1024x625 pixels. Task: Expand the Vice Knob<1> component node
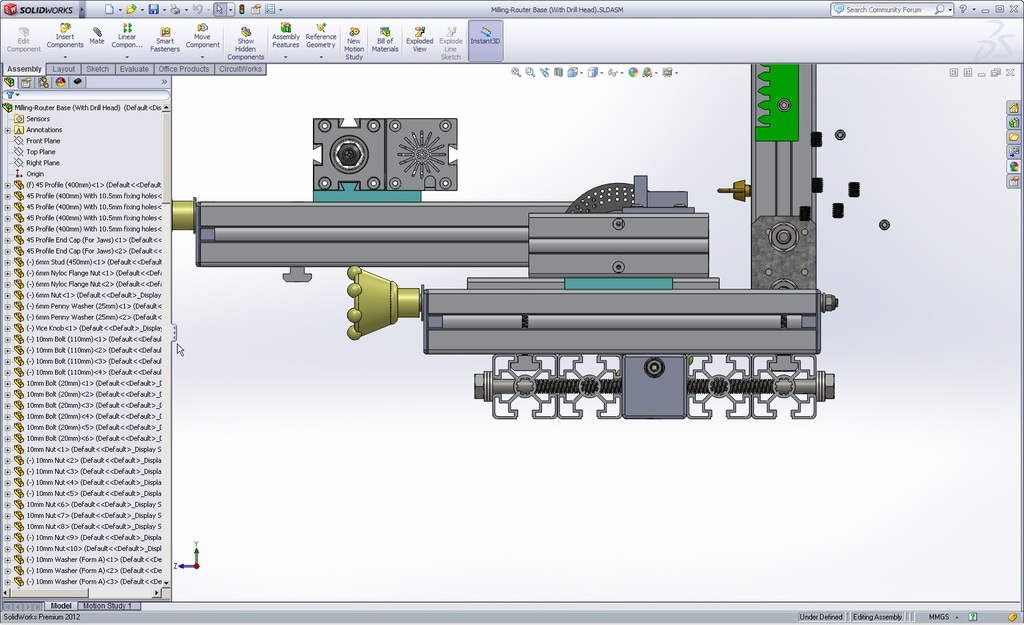pyautogui.click(x=8, y=328)
